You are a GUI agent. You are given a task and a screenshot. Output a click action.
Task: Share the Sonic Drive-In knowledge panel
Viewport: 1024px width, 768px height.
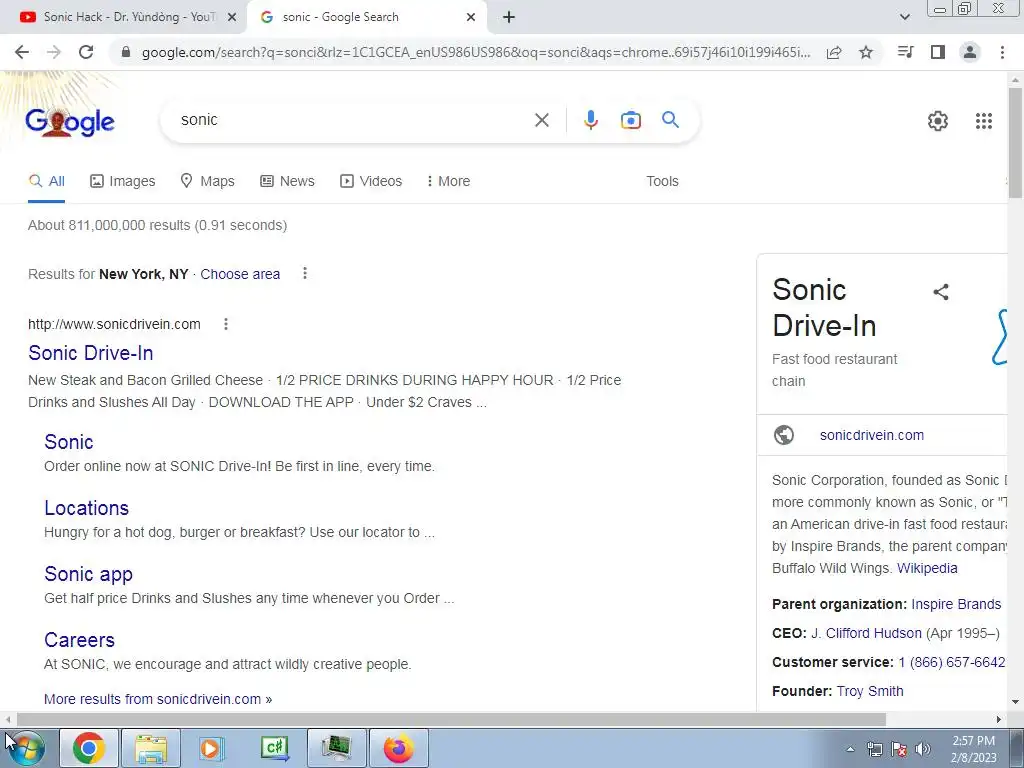[x=940, y=292]
